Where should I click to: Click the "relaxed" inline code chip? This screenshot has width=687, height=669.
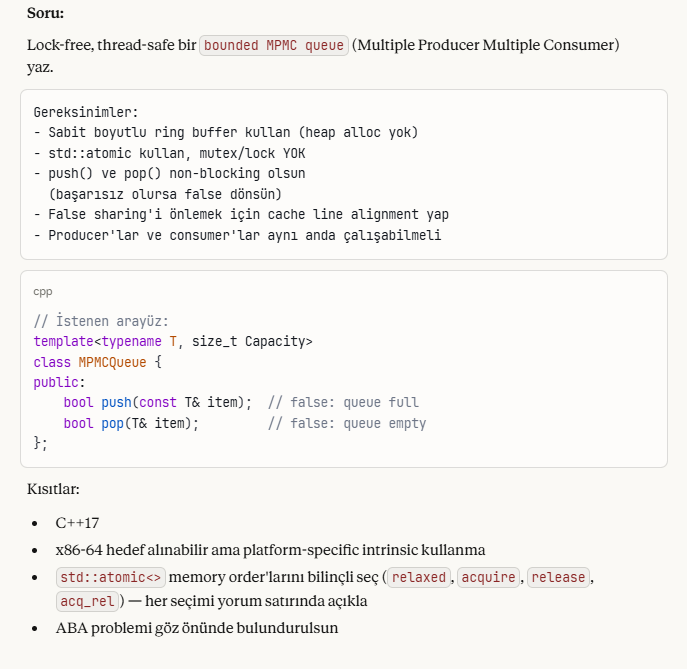[417, 578]
